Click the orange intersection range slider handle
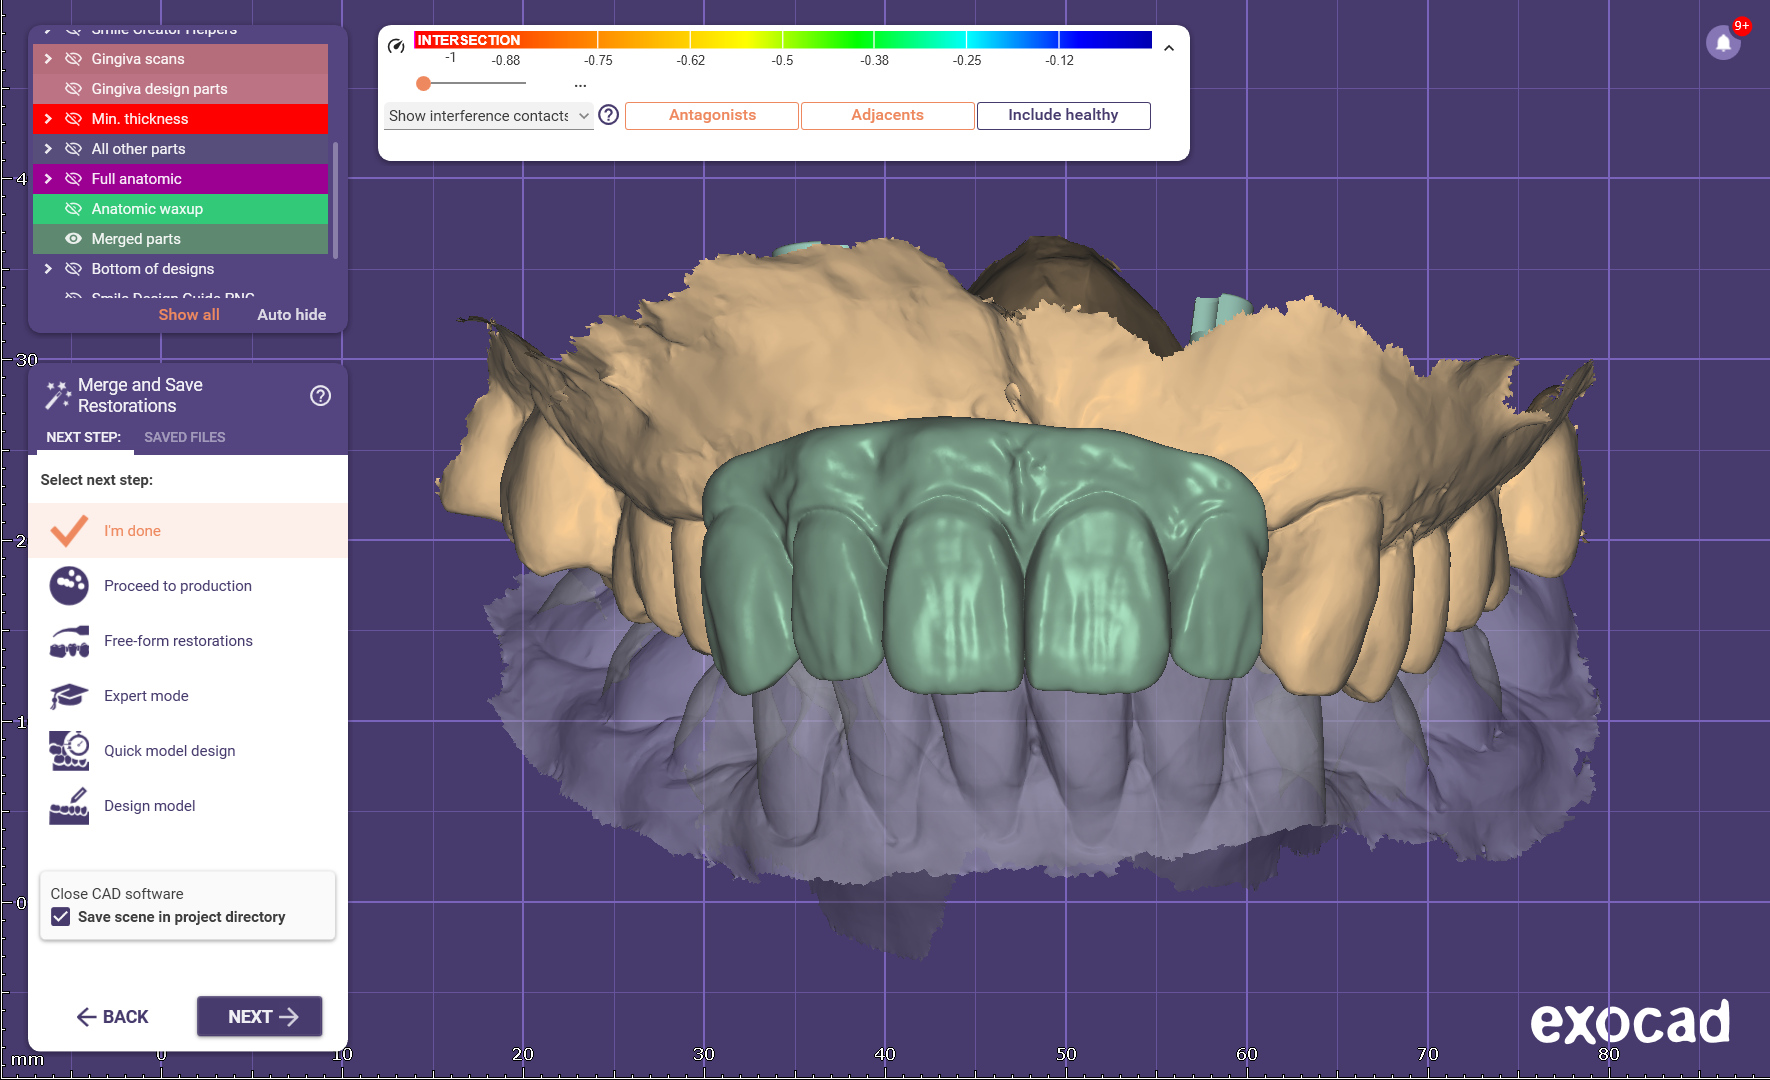1770x1080 pixels. [x=424, y=83]
